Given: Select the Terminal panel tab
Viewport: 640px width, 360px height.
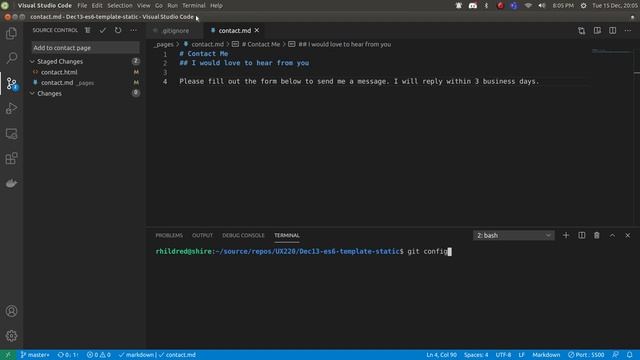Looking at the screenshot, I should click(287, 236).
